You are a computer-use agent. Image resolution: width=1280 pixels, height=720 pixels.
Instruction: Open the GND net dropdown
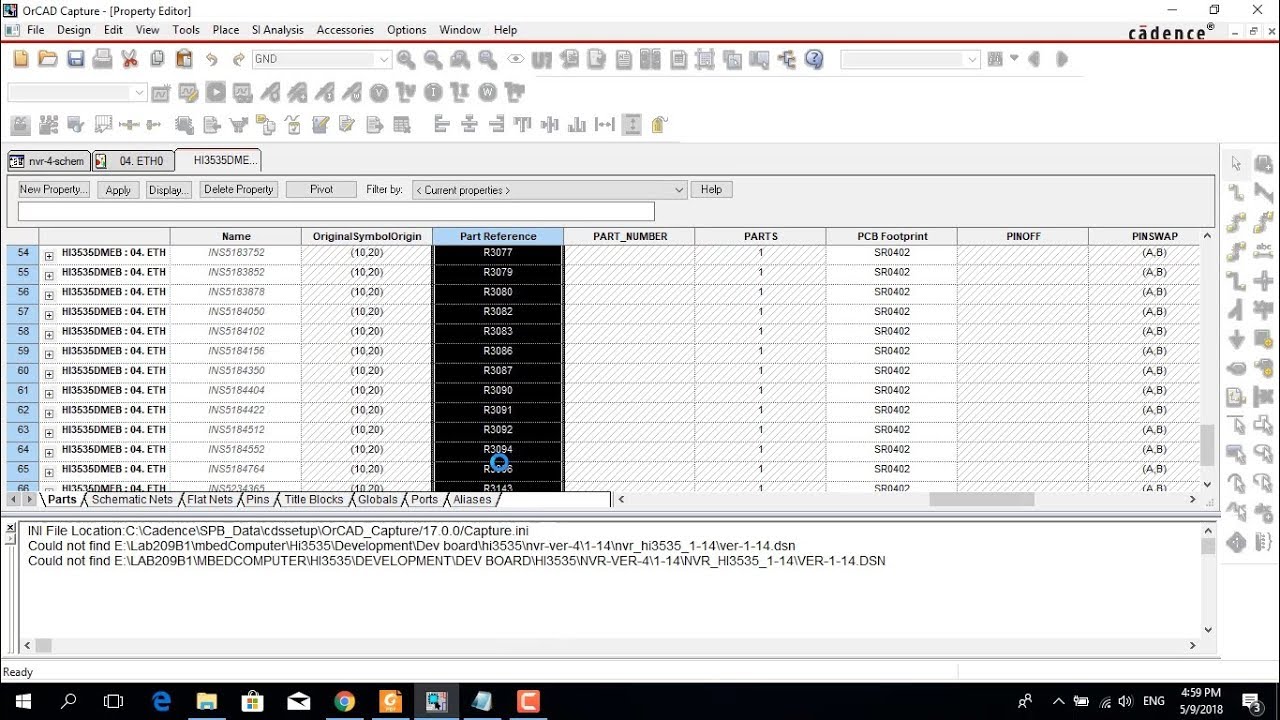tap(383, 60)
